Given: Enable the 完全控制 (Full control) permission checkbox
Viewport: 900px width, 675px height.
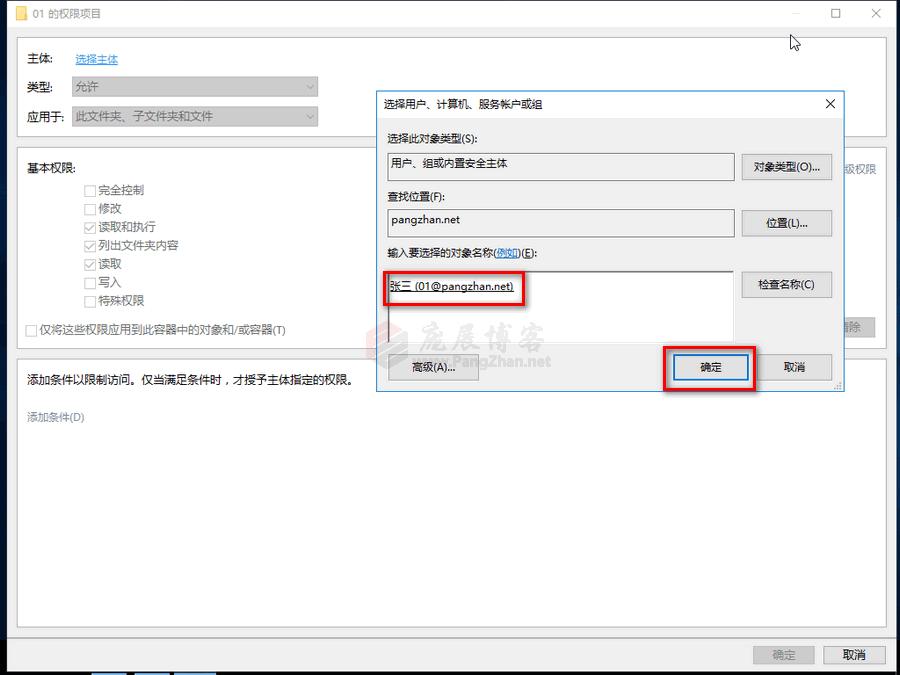Looking at the screenshot, I should tap(90, 190).
